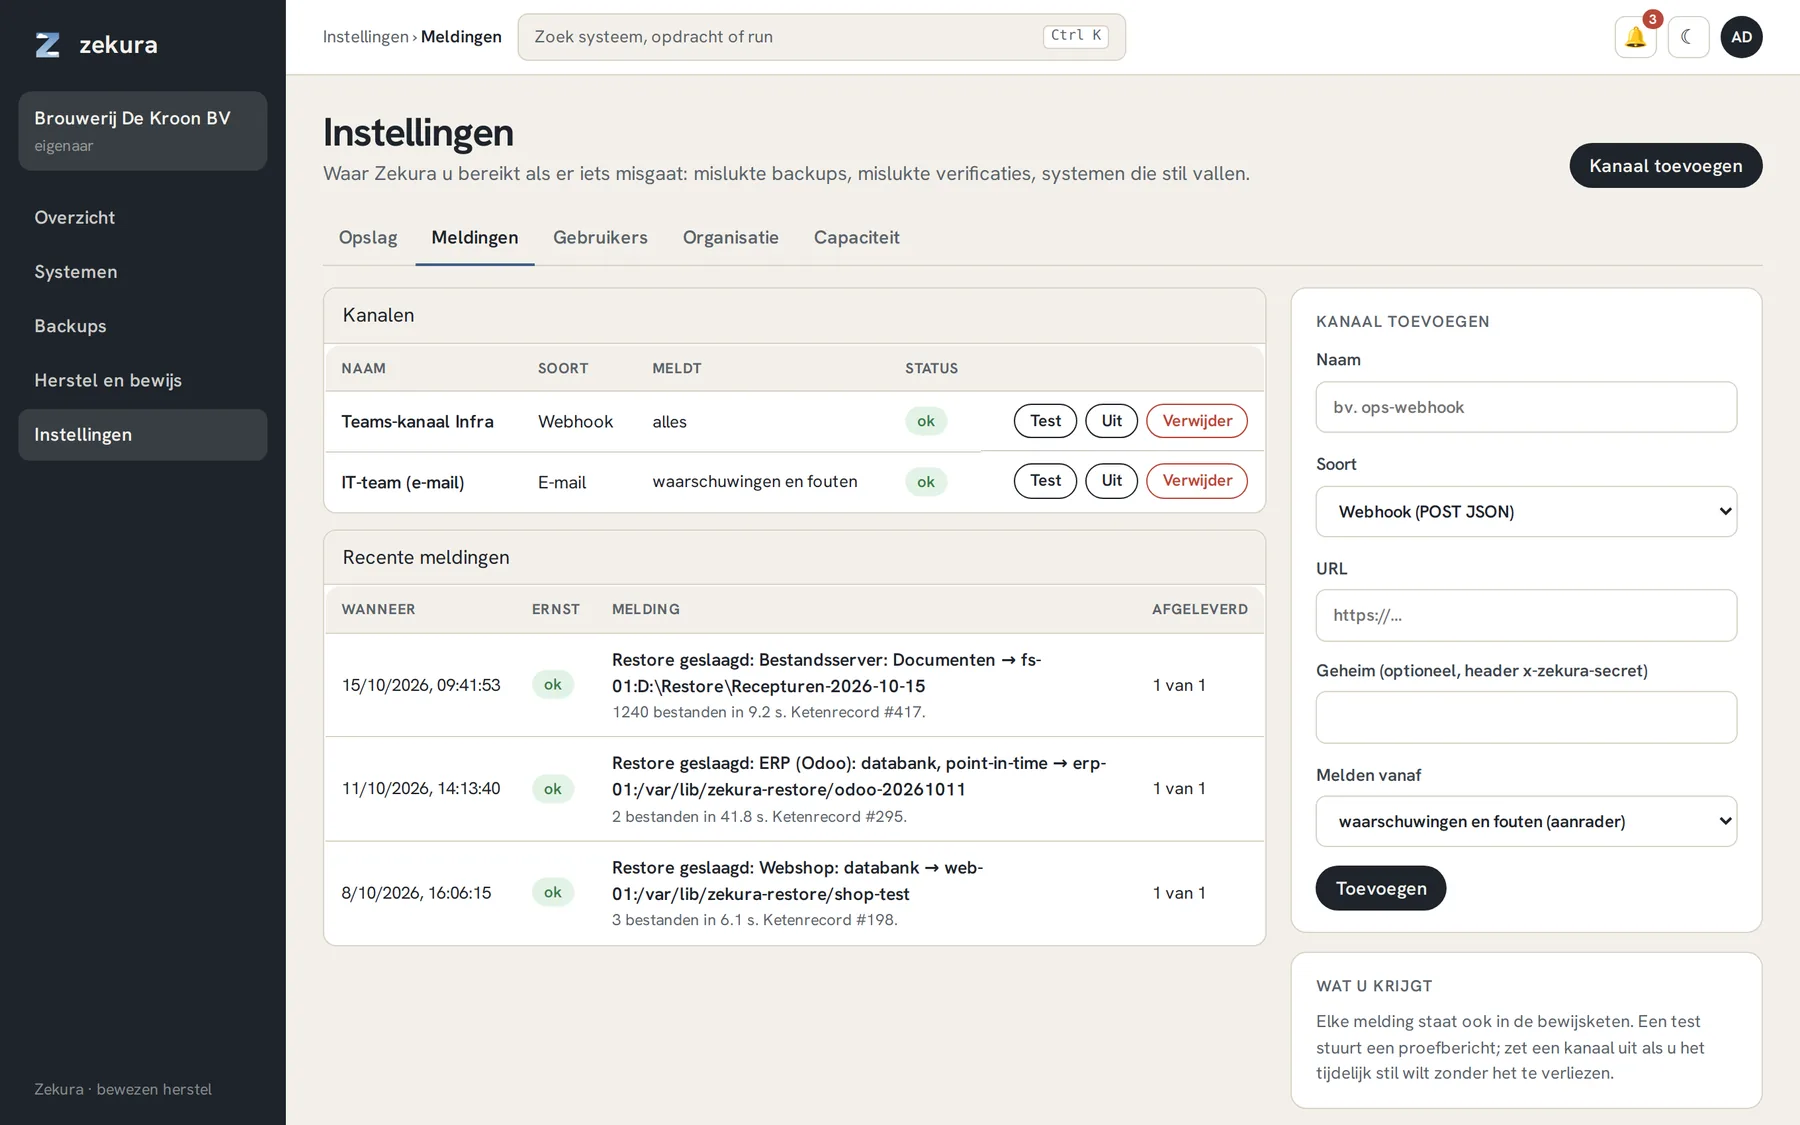The height and width of the screenshot is (1125, 1800).
Task: Open the Soort dropdown
Action: click(x=1526, y=511)
